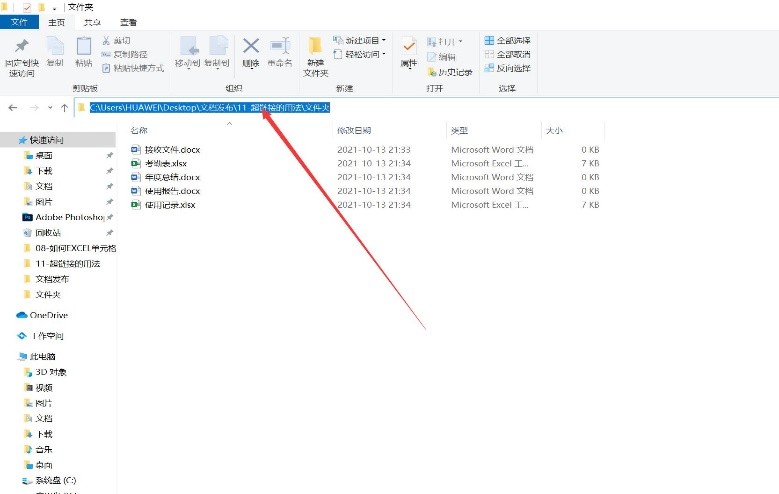Open 系统盘 (C:) drive in the sidebar
779x494 pixels.
tap(50, 480)
